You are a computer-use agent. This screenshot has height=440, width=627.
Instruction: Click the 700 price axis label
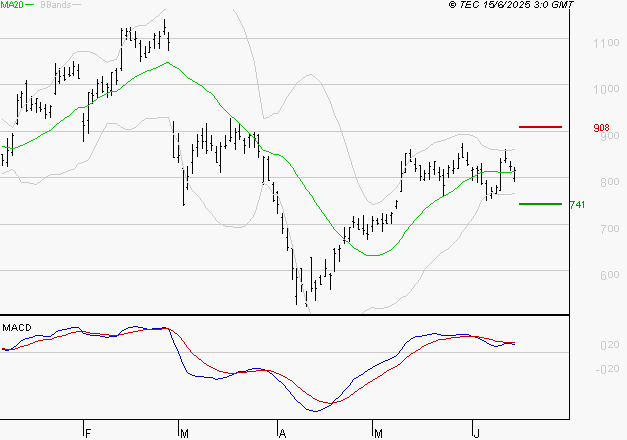pos(603,230)
